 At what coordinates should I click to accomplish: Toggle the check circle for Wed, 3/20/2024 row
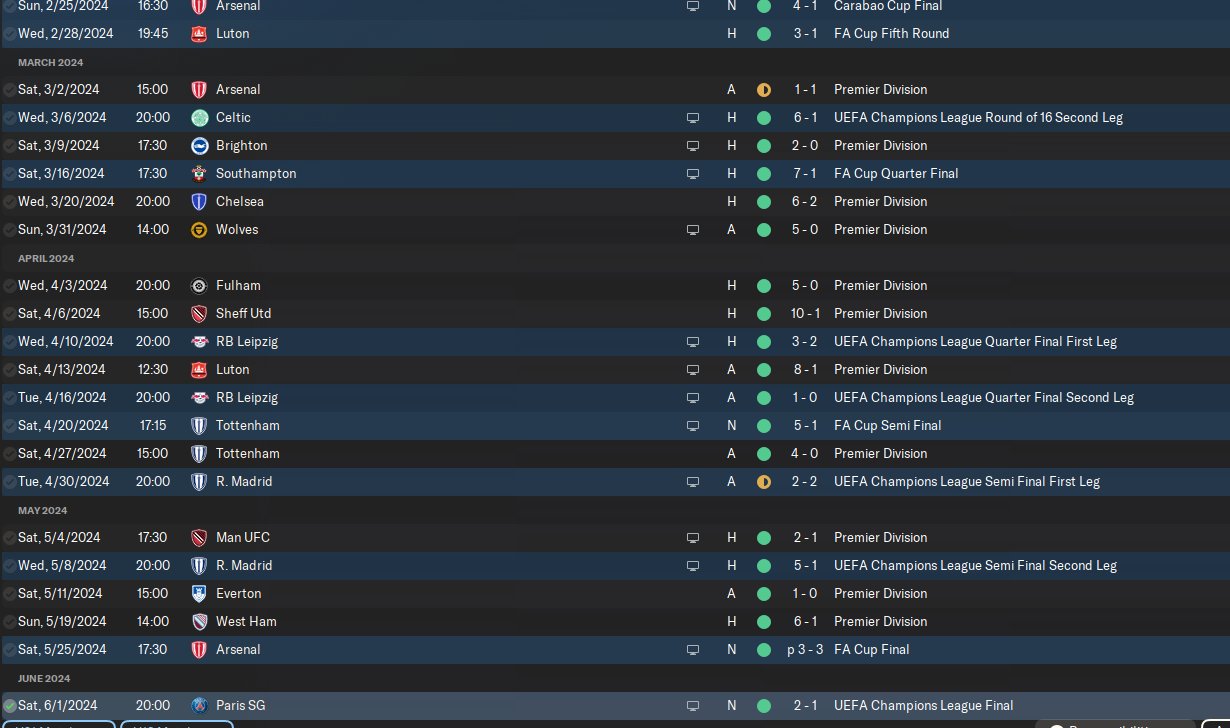point(10,201)
